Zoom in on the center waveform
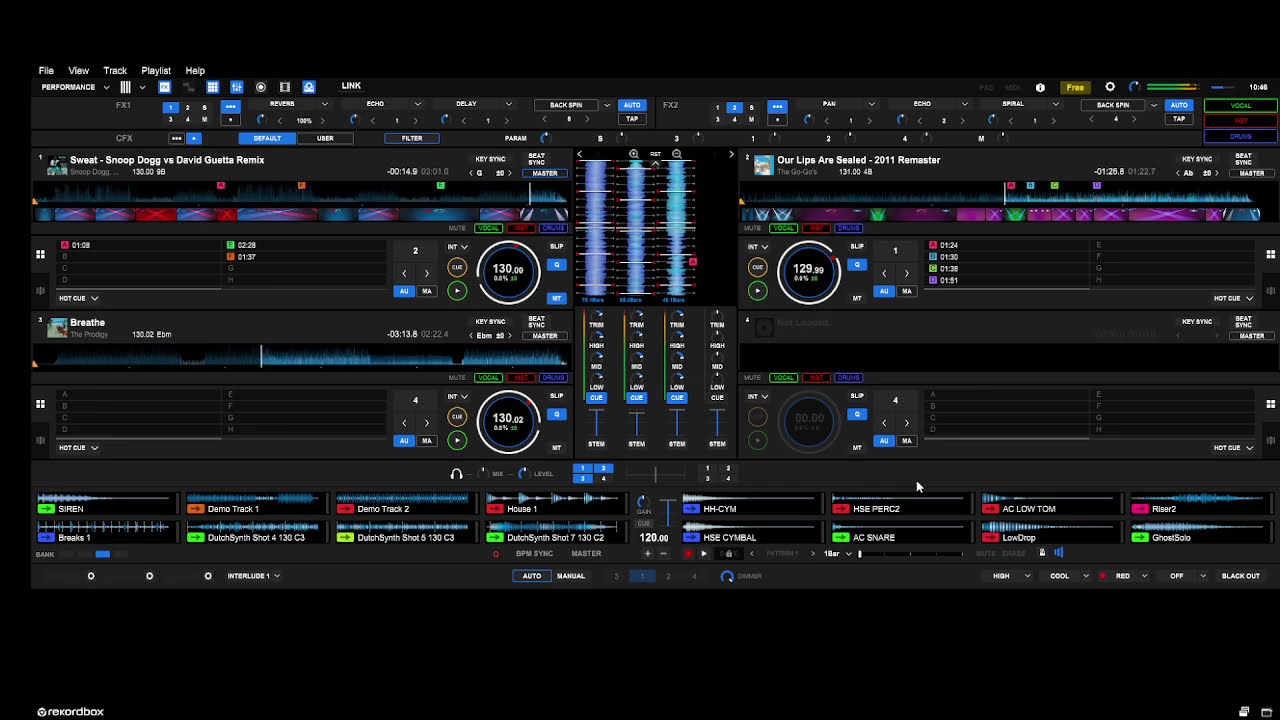Viewport: 1280px width, 720px height. coord(634,154)
